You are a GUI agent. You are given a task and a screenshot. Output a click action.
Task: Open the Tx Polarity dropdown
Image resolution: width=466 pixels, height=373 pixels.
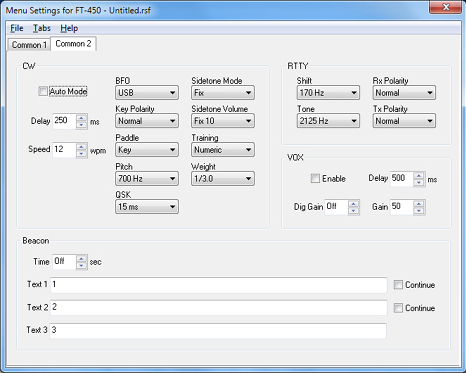click(x=404, y=121)
